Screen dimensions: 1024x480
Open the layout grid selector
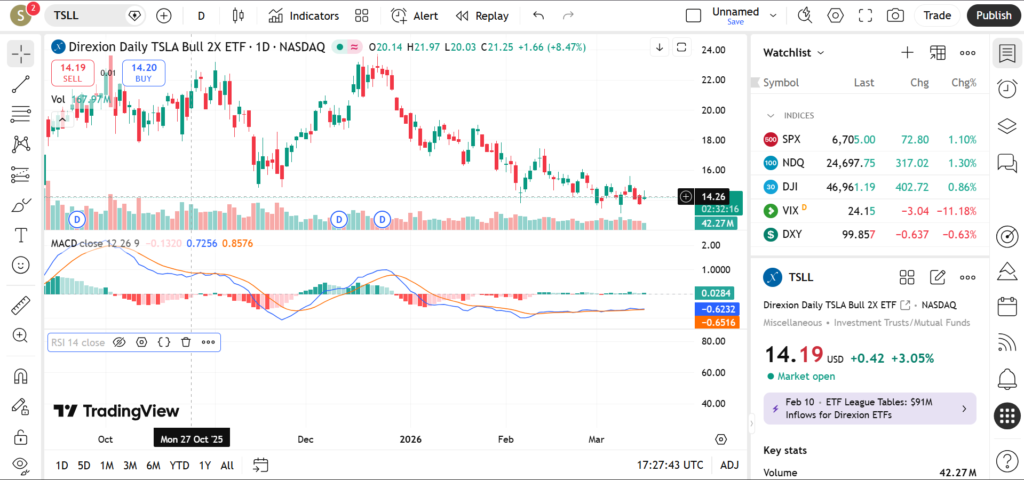click(x=361, y=16)
